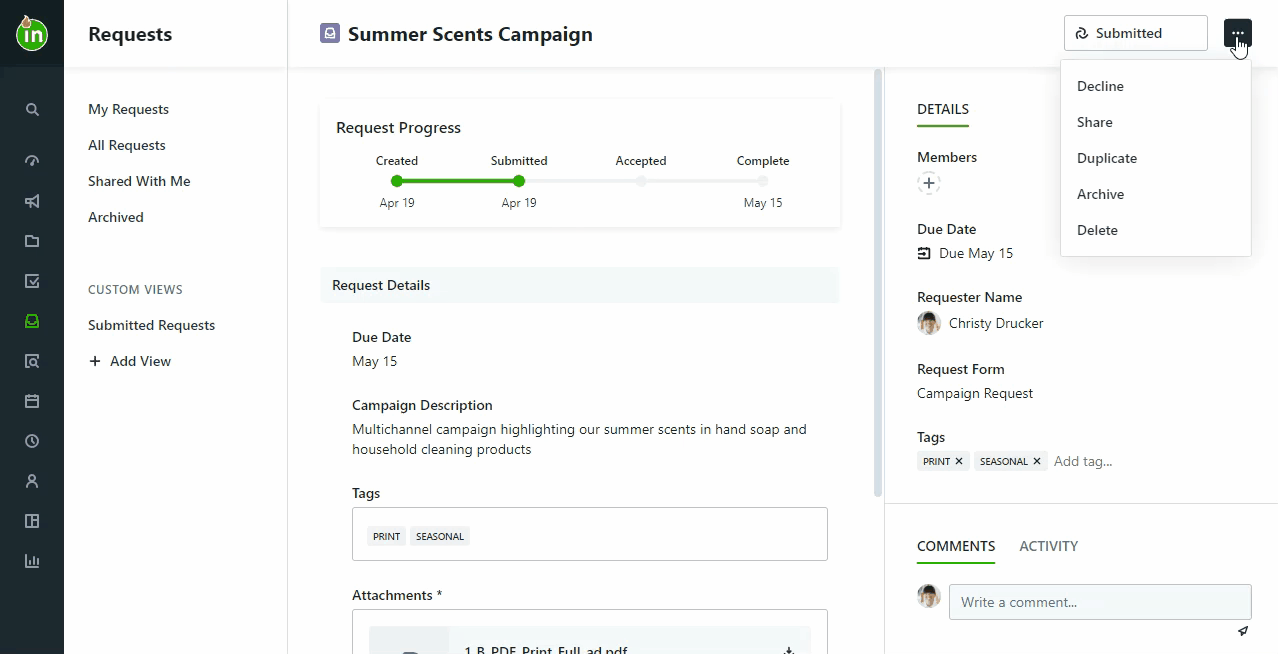Open search from the sidebar magnifier icon
This screenshot has height=654, width=1278.
[x=32, y=110]
